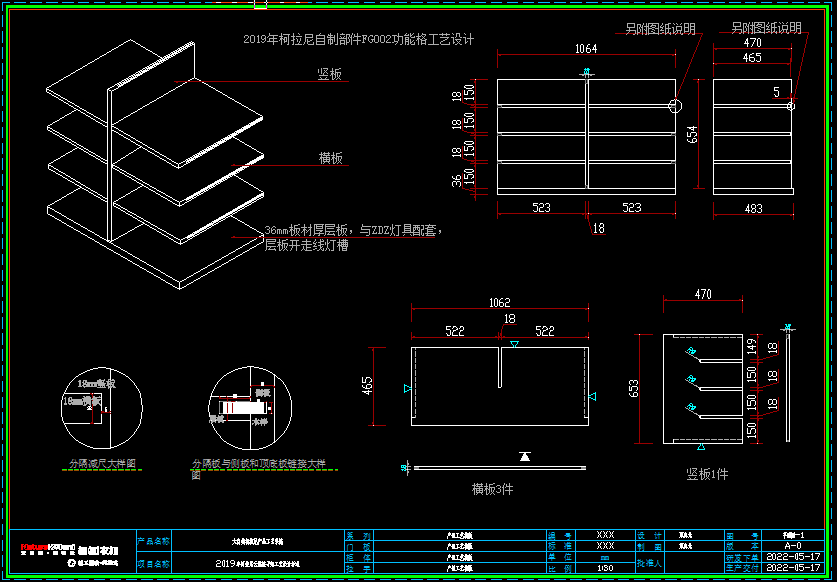837x582 pixels.
Task: Select the small callout circle on the side elevation
Action: [790, 105]
